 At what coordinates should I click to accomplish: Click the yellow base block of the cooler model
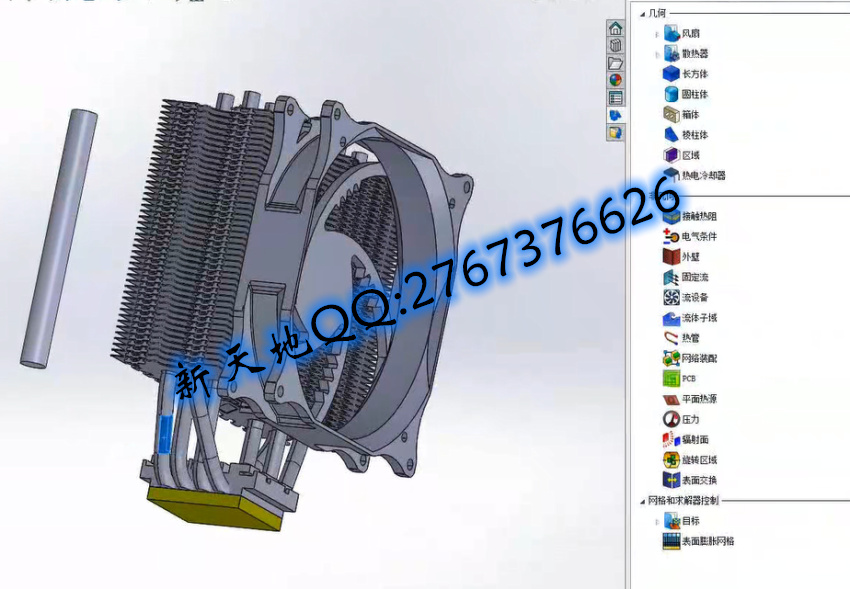click(x=212, y=508)
